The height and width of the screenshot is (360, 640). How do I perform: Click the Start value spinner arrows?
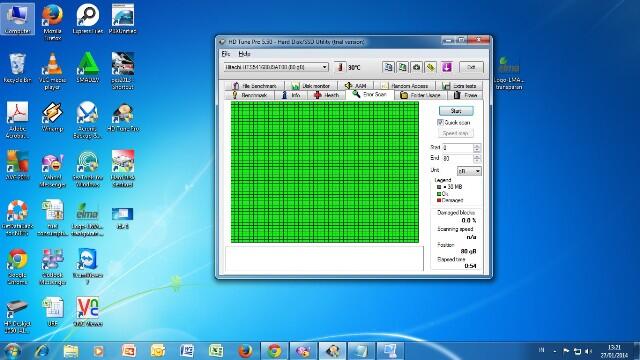(476, 147)
